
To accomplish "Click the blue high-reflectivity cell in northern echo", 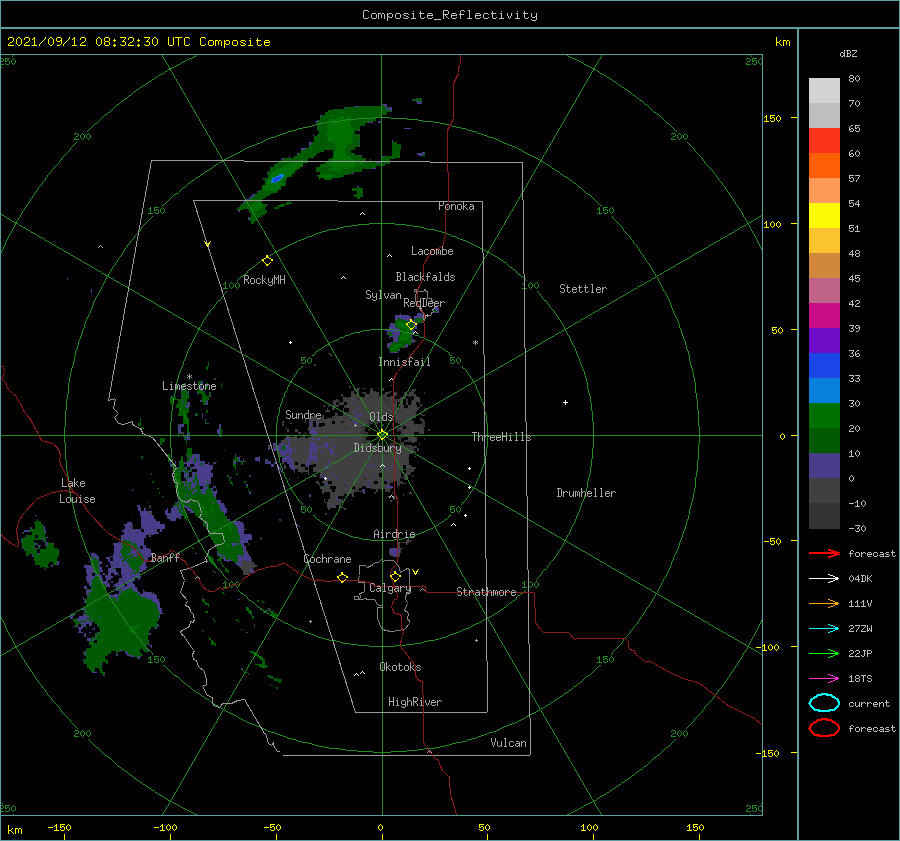I will (x=277, y=179).
